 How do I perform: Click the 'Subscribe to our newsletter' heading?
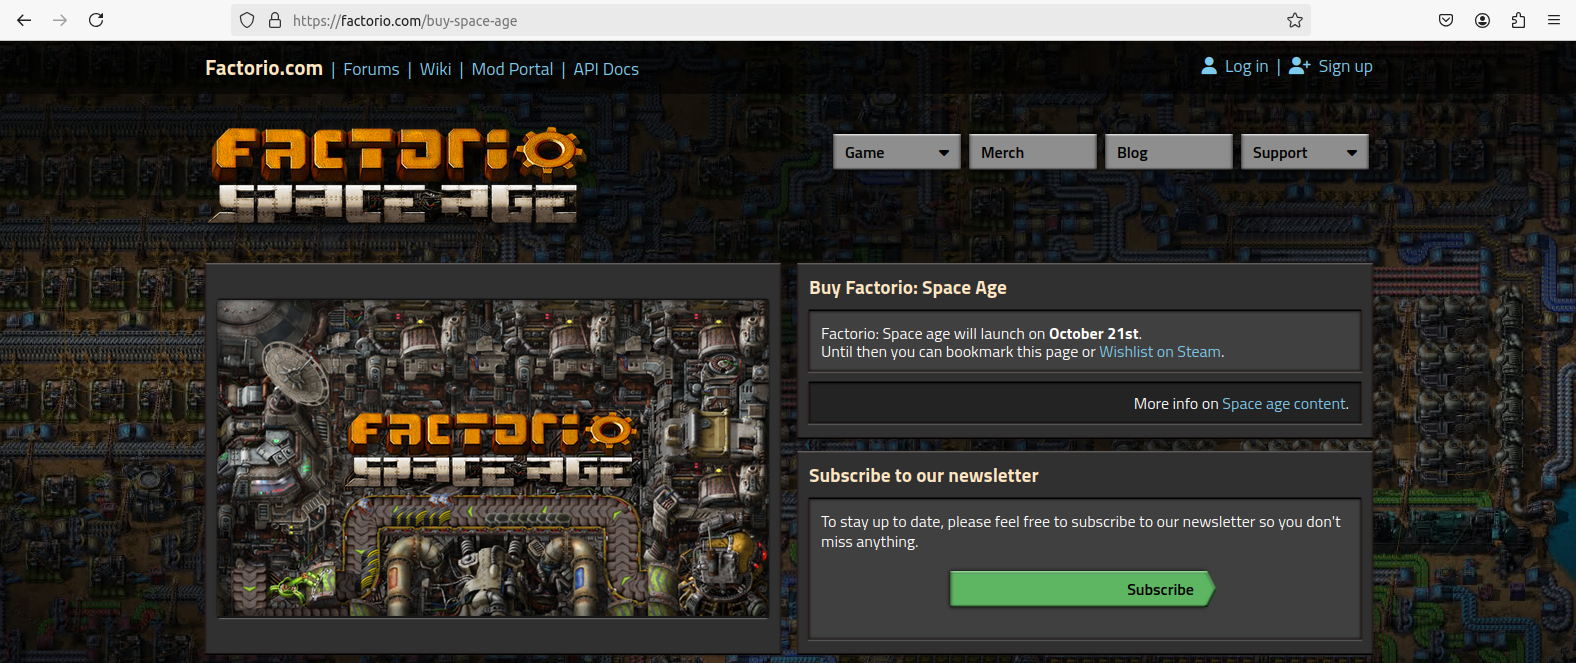point(924,476)
